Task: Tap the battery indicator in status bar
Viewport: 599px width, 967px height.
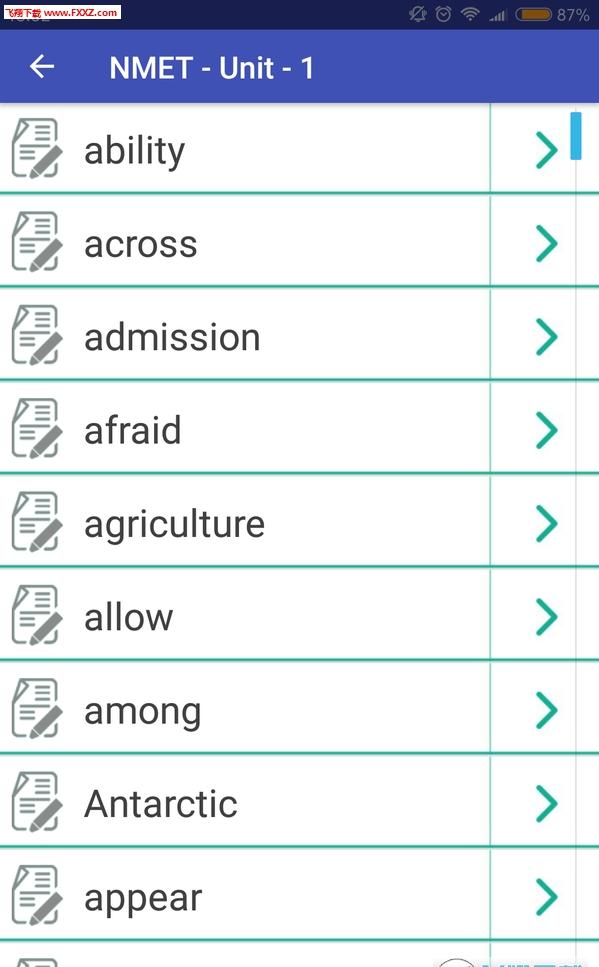Action: pyautogui.click(x=534, y=14)
